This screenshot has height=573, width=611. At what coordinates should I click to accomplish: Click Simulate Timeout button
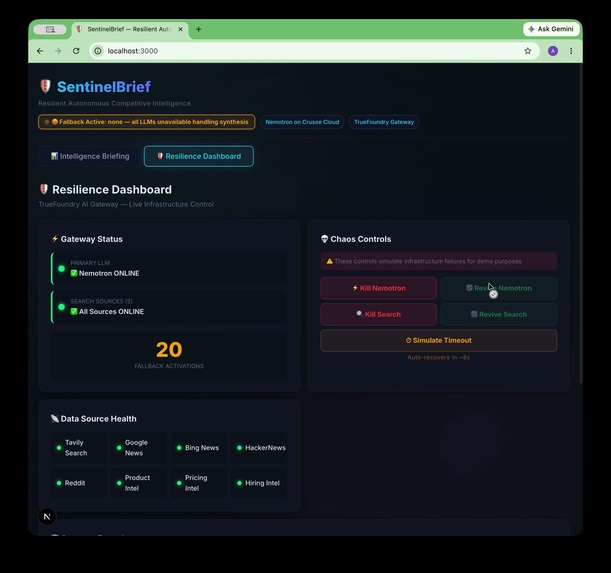pyautogui.click(x=438, y=340)
